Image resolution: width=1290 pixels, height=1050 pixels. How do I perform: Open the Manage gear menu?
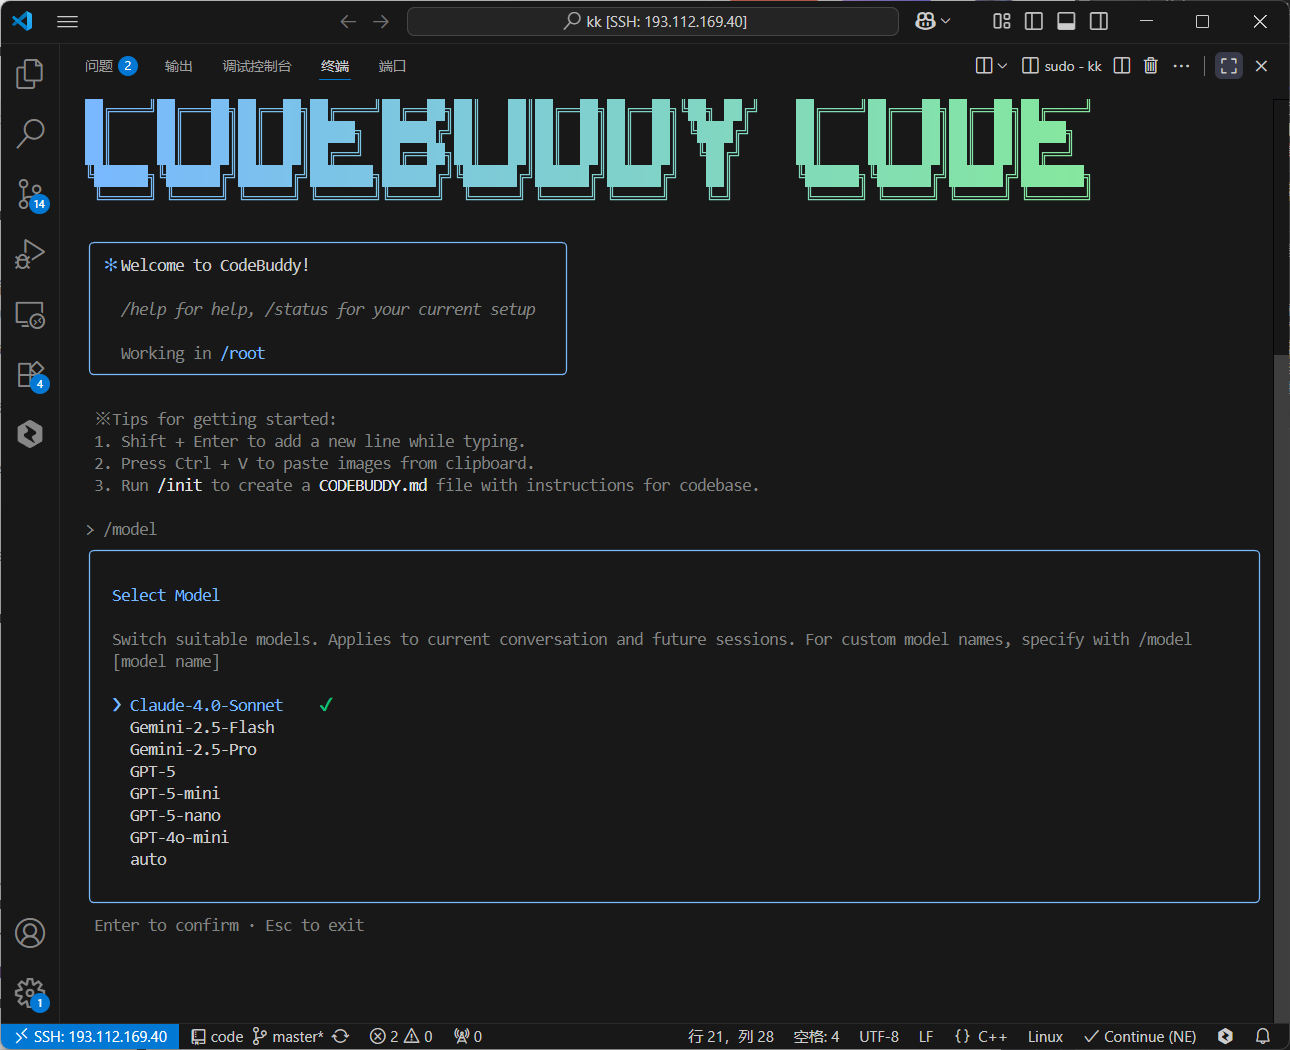coord(30,994)
